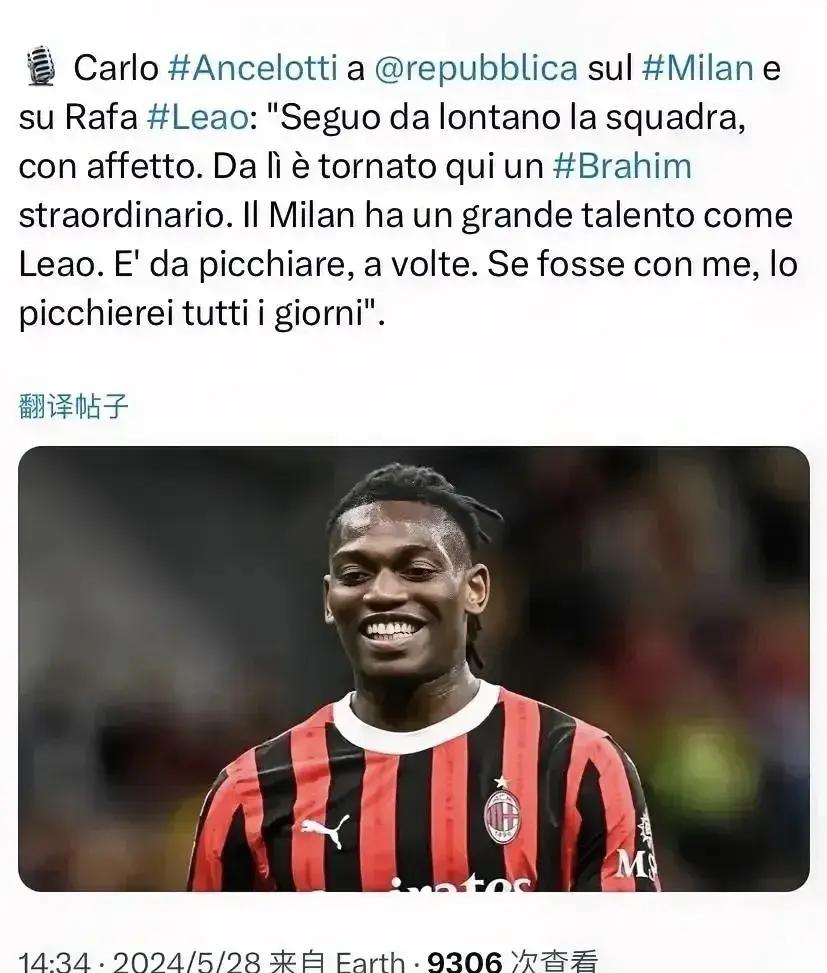Click the white sponsor lettering on jersey

pyautogui.click(x=460, y=882)
